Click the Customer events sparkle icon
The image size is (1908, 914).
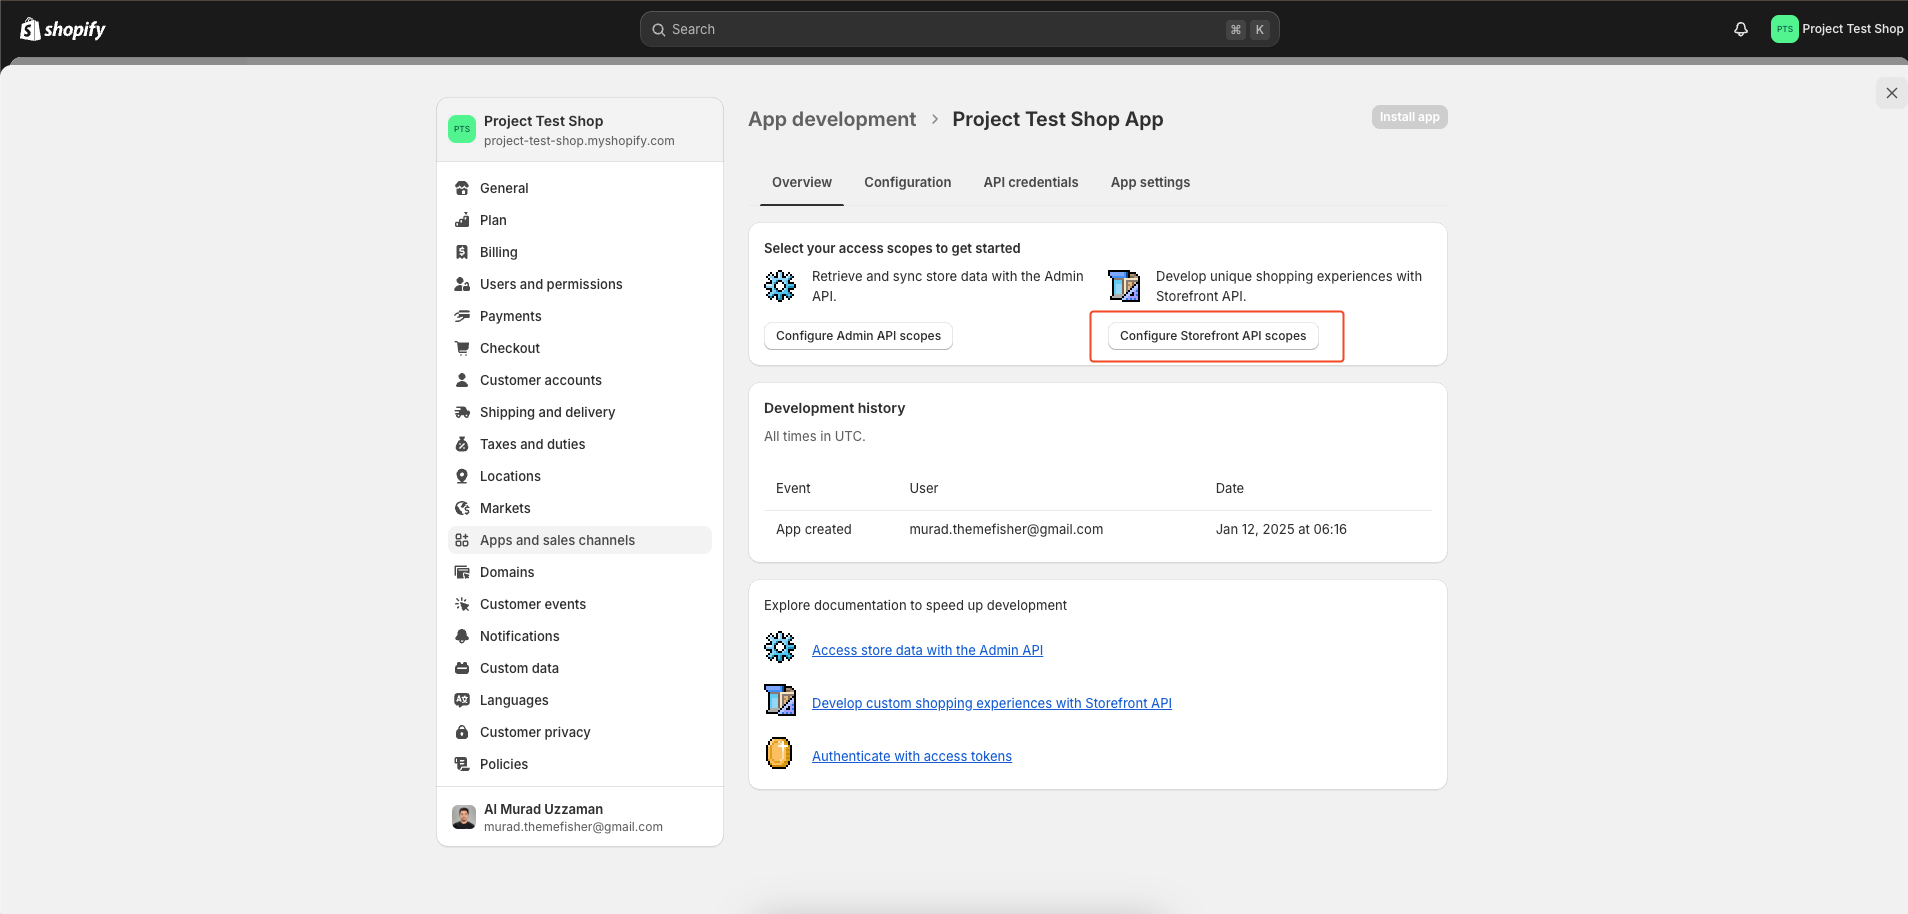pyautogui.click(x=462, y=604)
